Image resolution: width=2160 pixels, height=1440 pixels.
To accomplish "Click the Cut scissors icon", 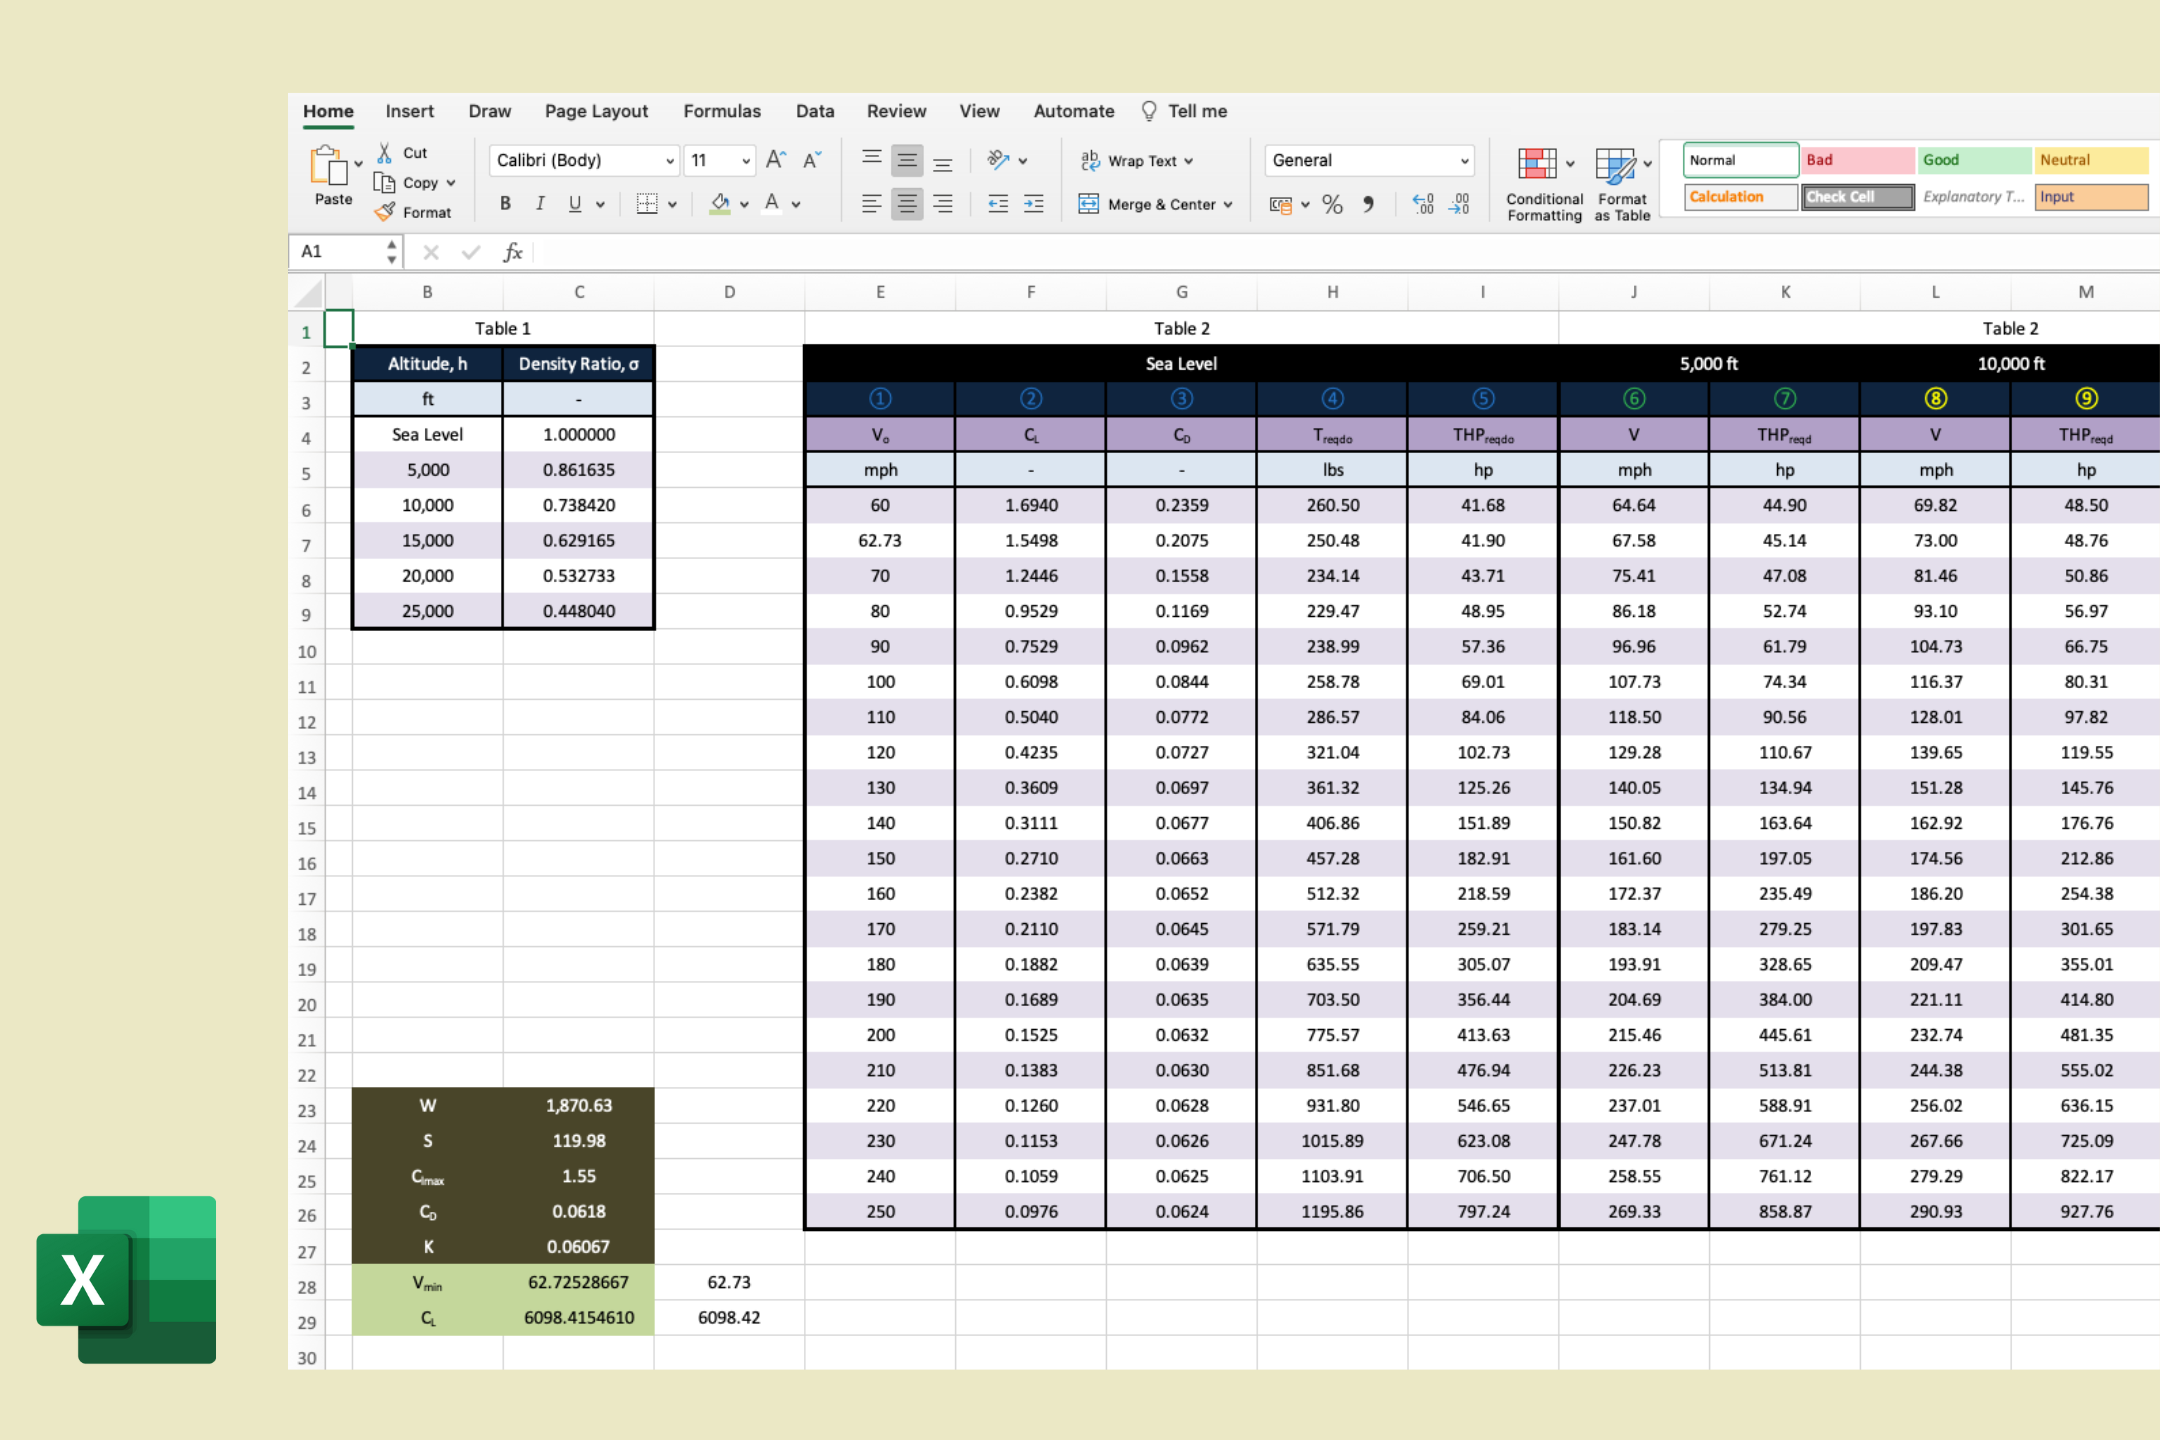I will (384, 153).
